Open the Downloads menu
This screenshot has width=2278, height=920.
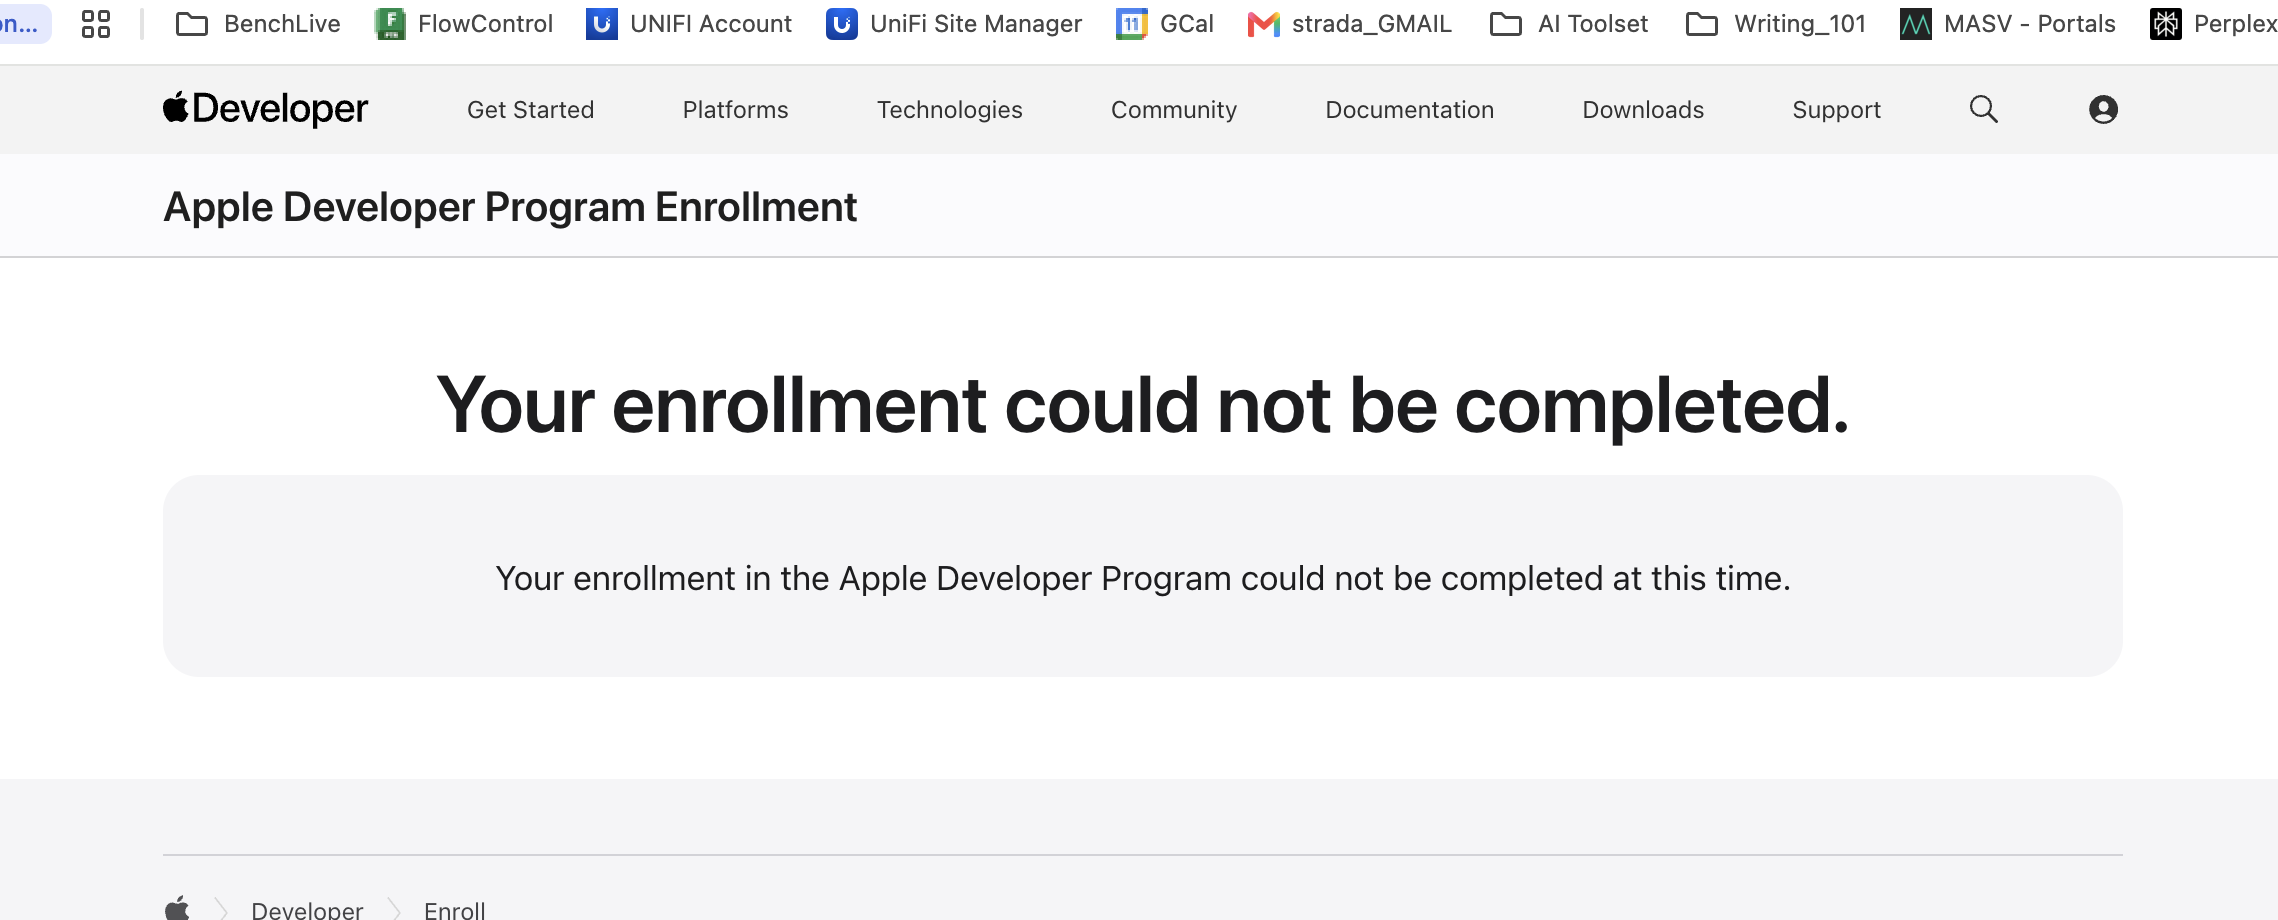click(x=1643, y=110)
